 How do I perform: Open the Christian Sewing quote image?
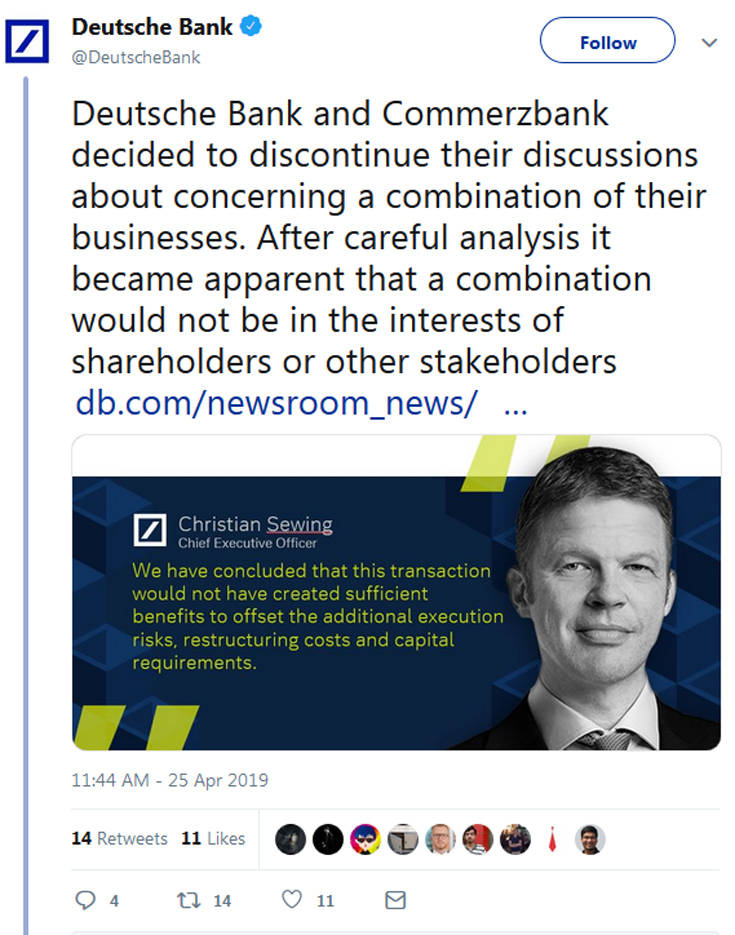pos(396,592)
